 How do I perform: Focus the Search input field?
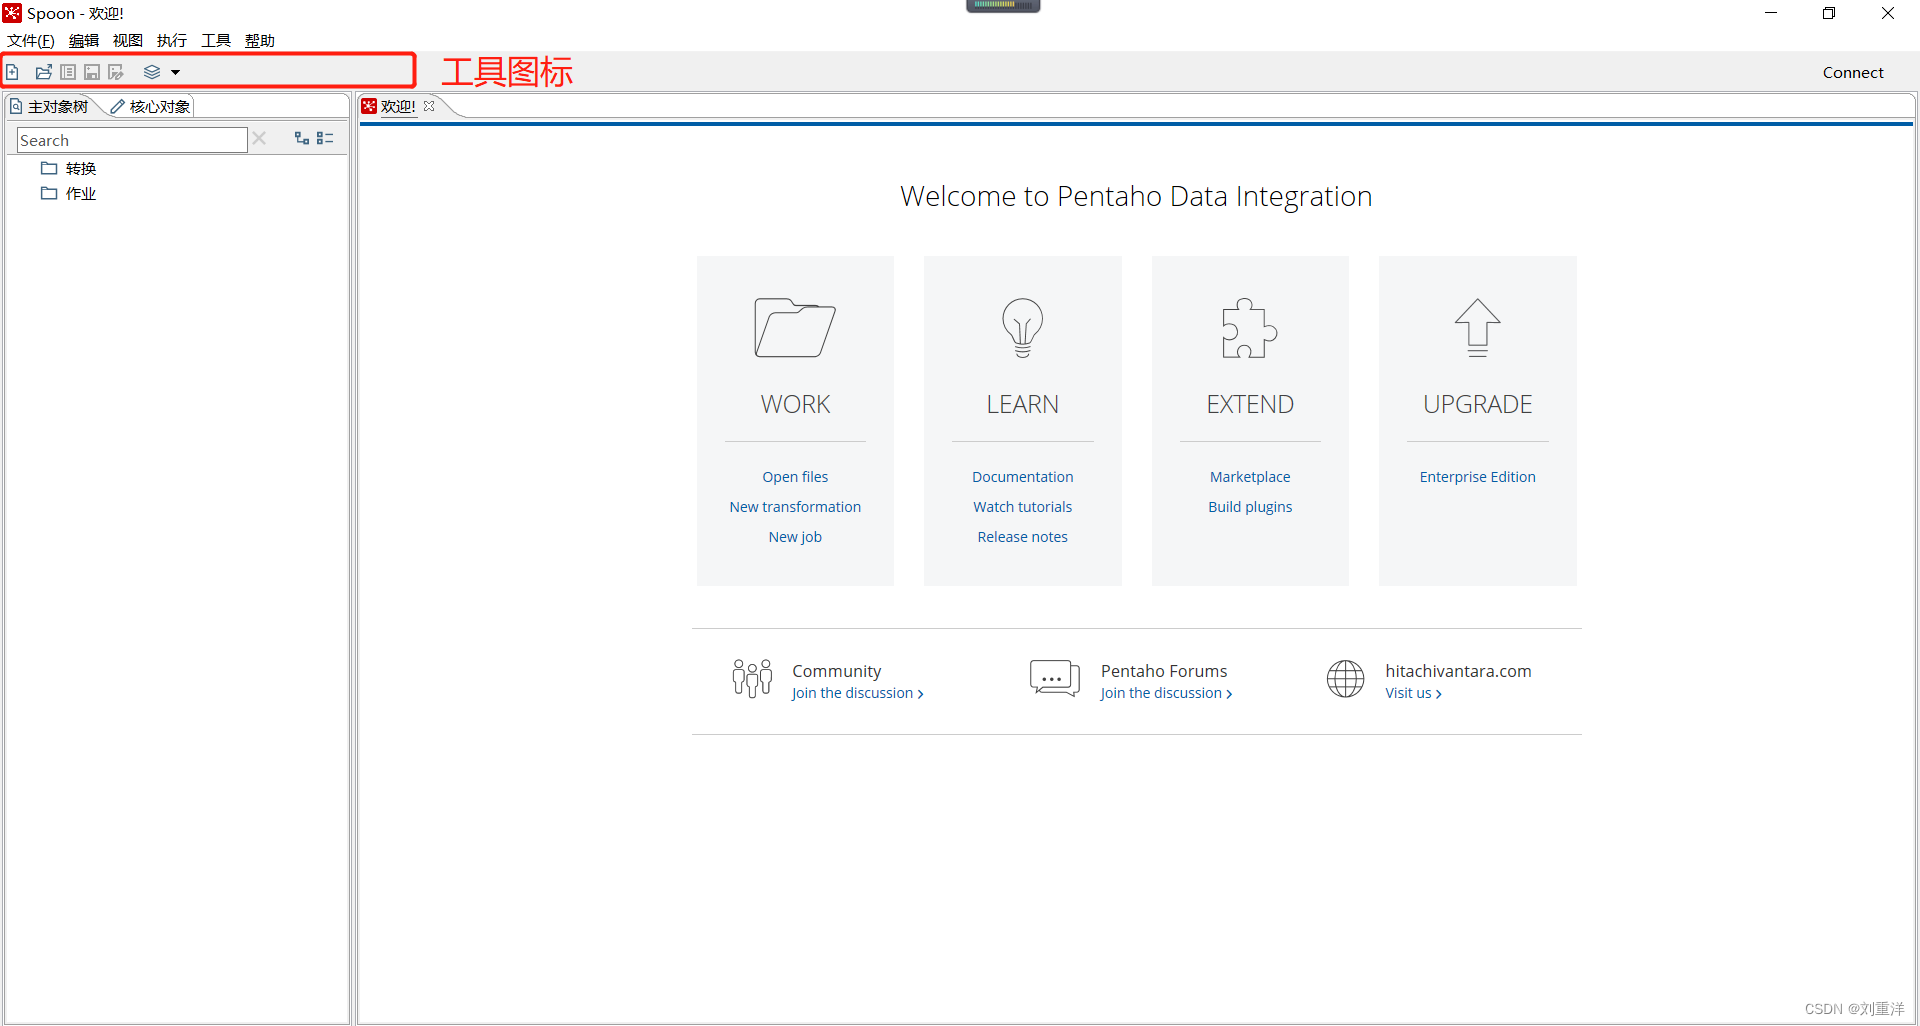(x=132, y=140)
